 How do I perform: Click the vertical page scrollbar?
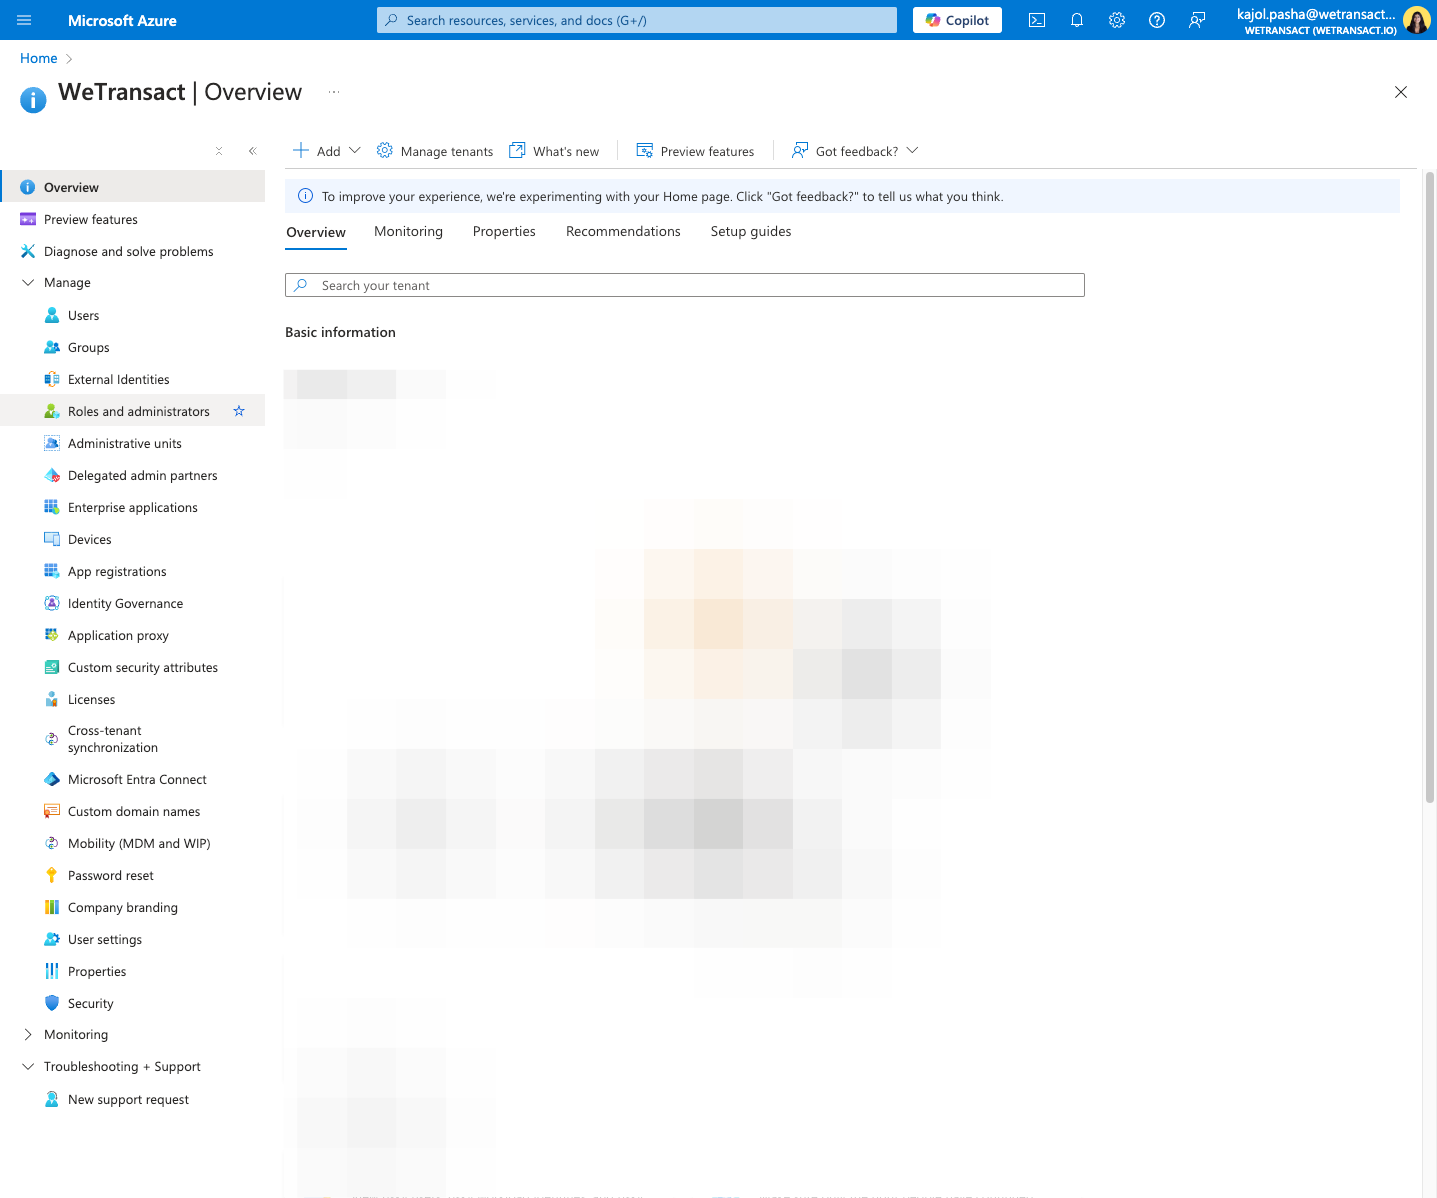pos(1430,487)
